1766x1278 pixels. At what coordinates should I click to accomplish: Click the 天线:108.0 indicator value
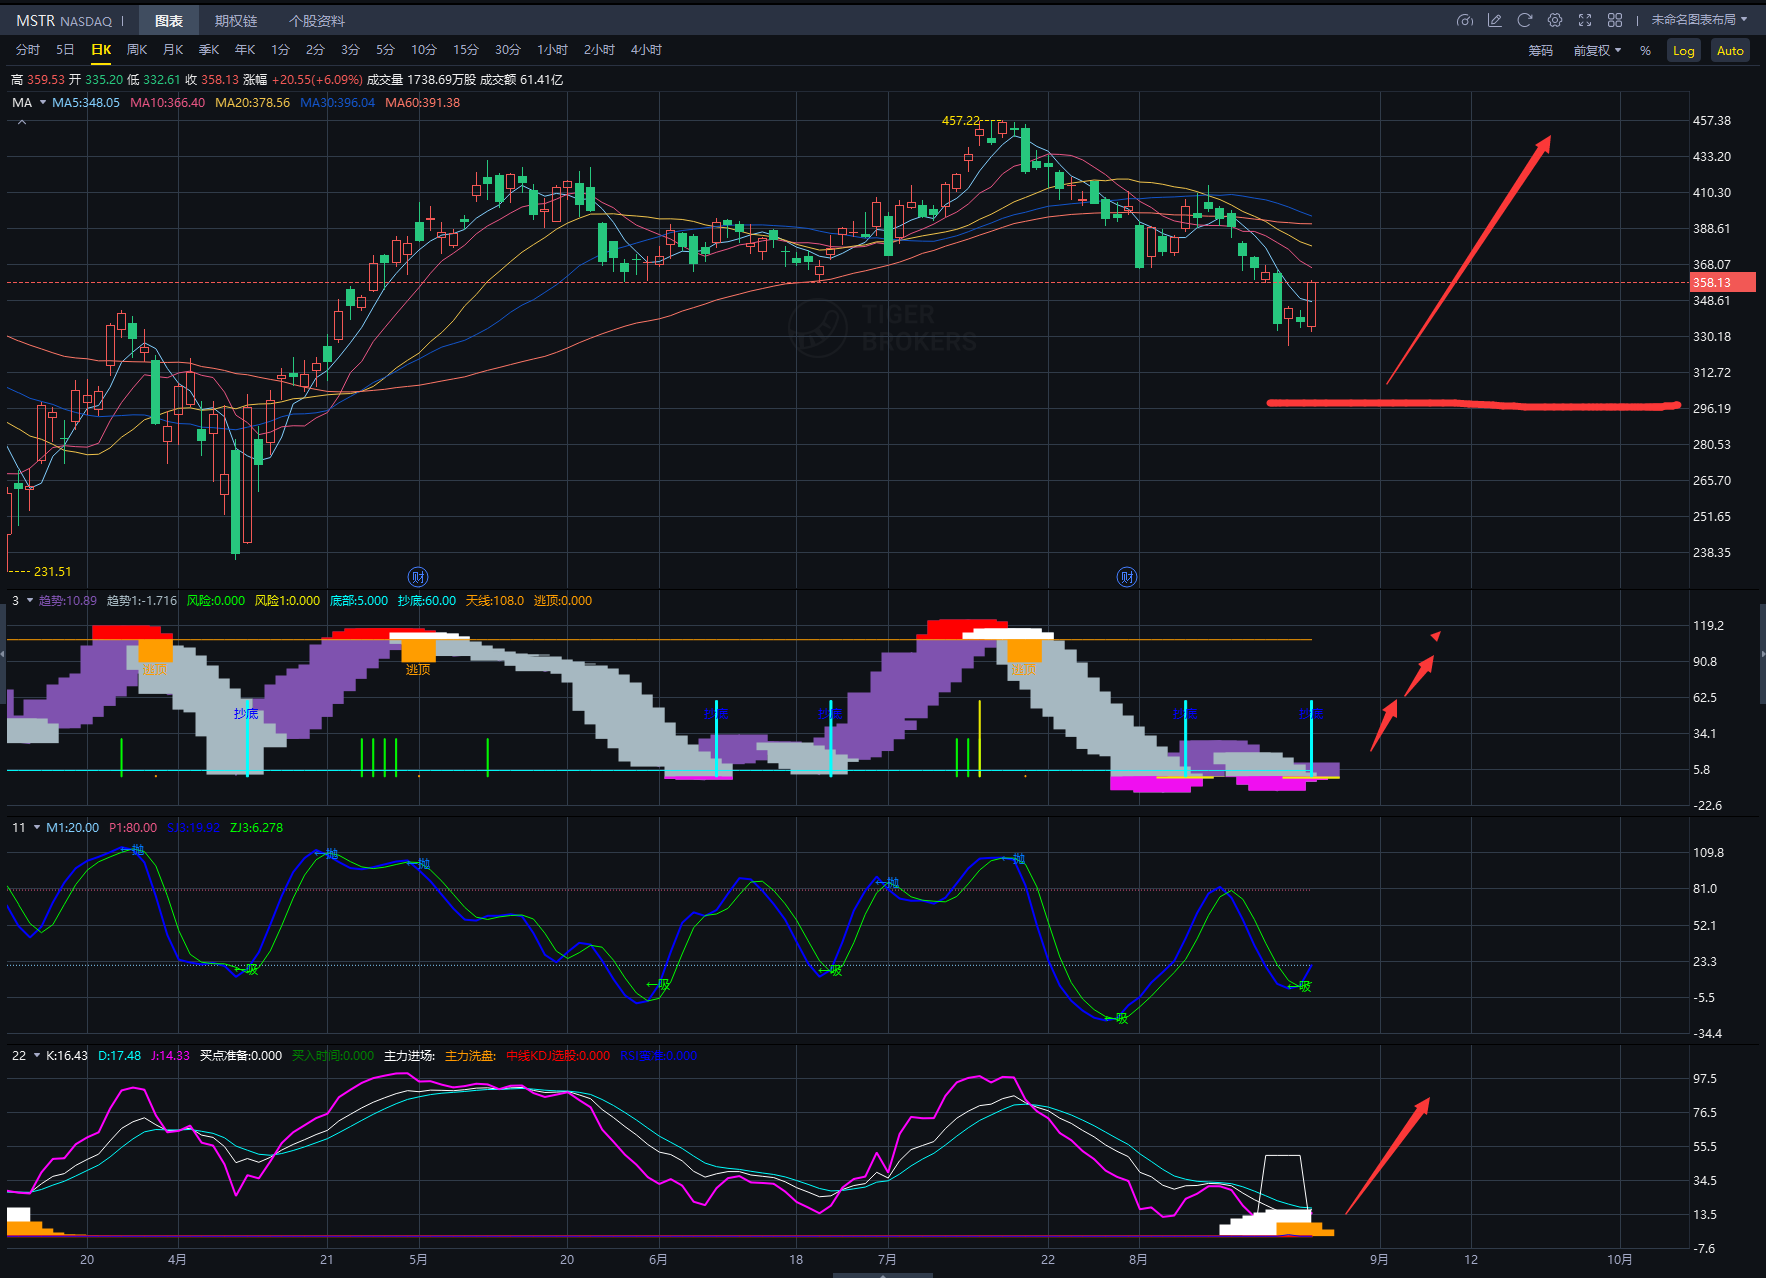495,601
